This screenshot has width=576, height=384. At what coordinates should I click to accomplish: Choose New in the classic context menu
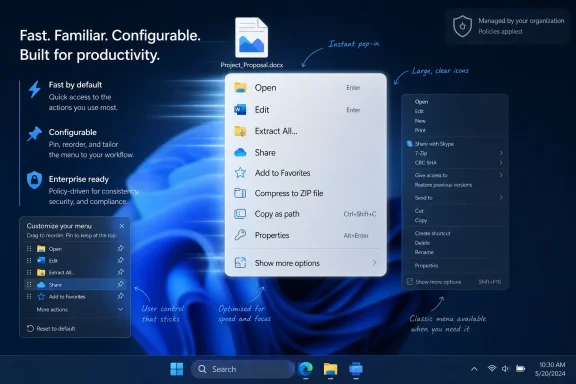coord(420,121)
